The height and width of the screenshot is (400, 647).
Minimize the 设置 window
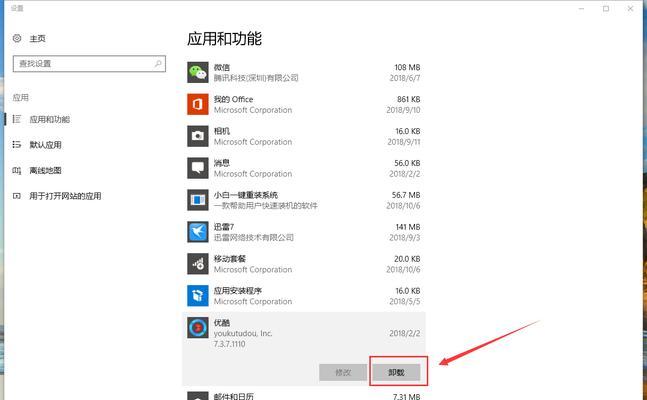click(x=581, y=8)
